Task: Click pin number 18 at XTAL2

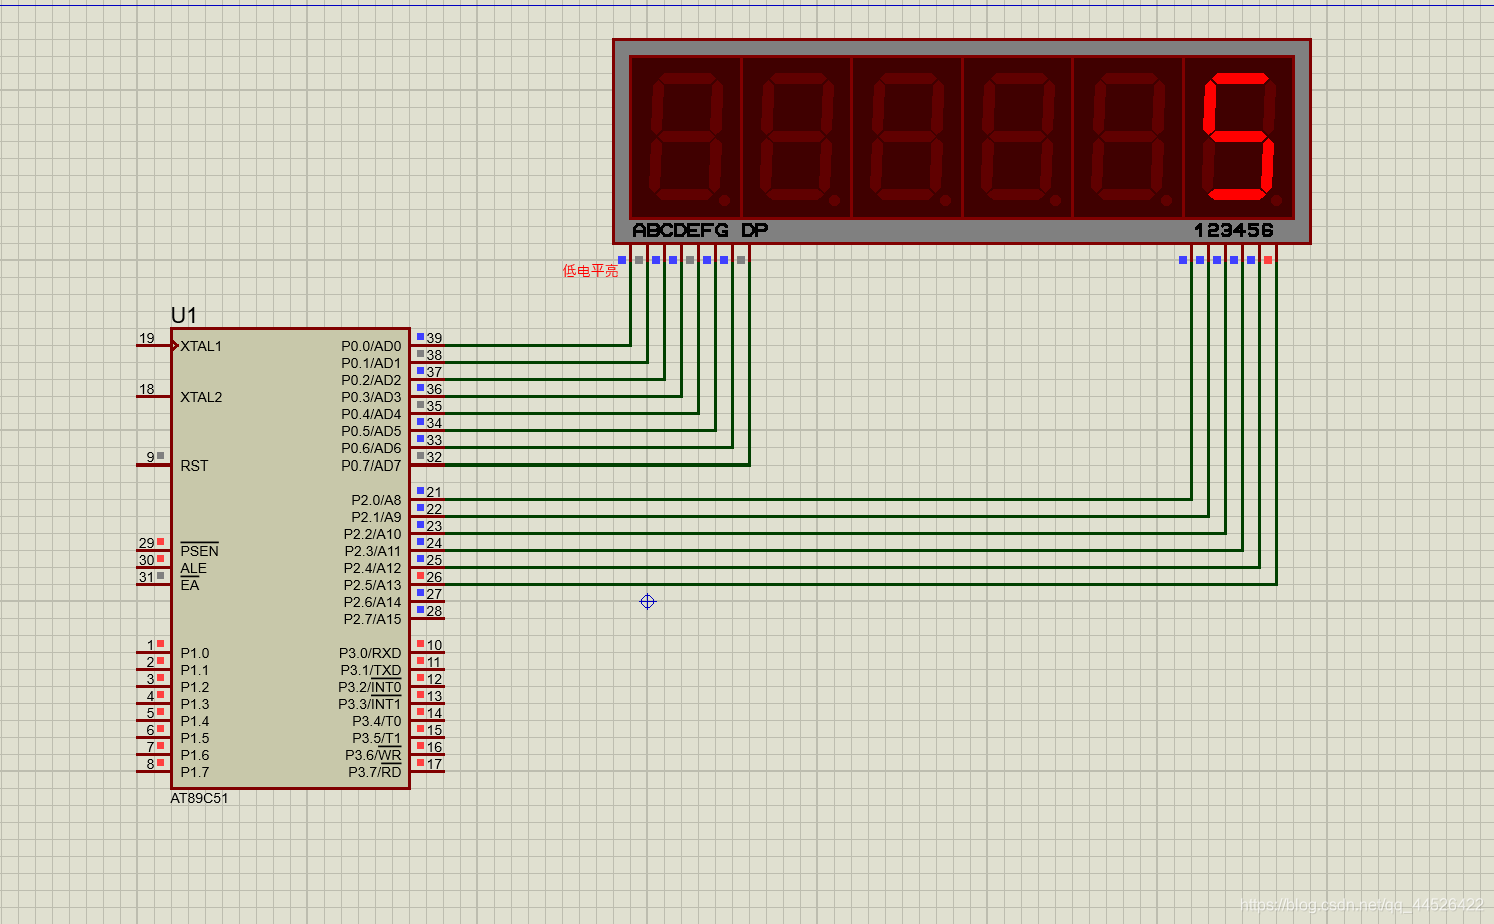Action: (147, 389)
